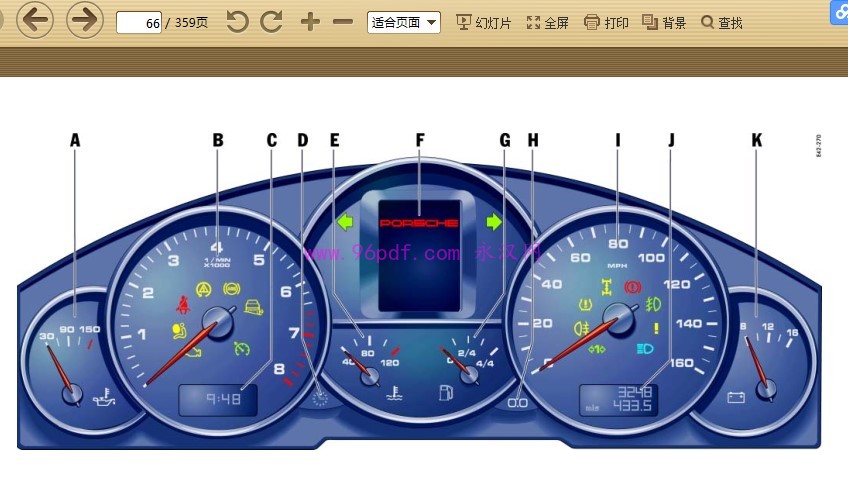Image resolution: width=848 pixels, height=499 pixels.
Task: Click the page number input field
Action: (x=139, y=22)
